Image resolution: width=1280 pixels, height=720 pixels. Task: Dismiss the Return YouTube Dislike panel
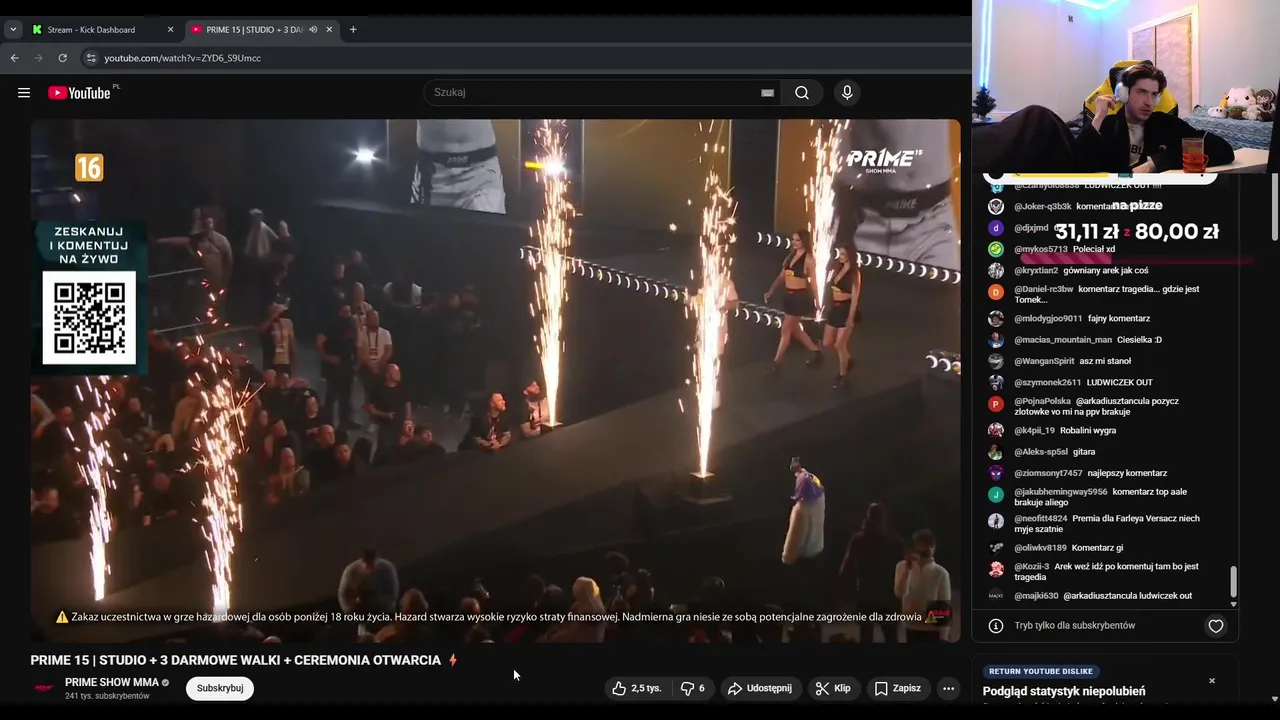tap(1212, 681)
